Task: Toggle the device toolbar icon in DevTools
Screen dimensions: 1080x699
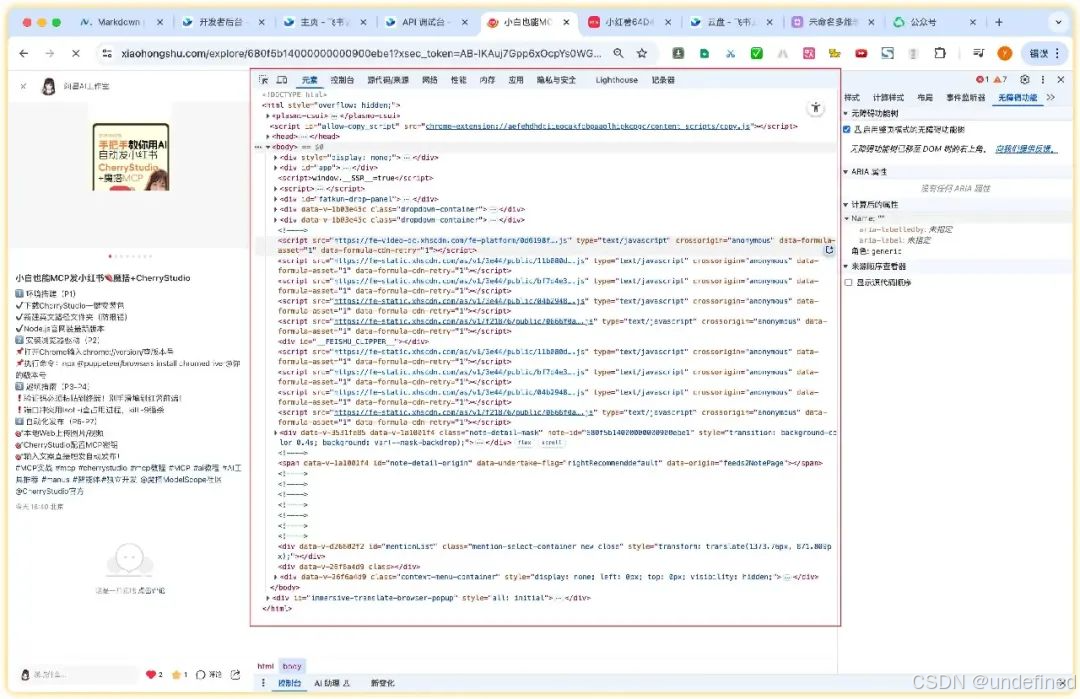Action: 282,80
